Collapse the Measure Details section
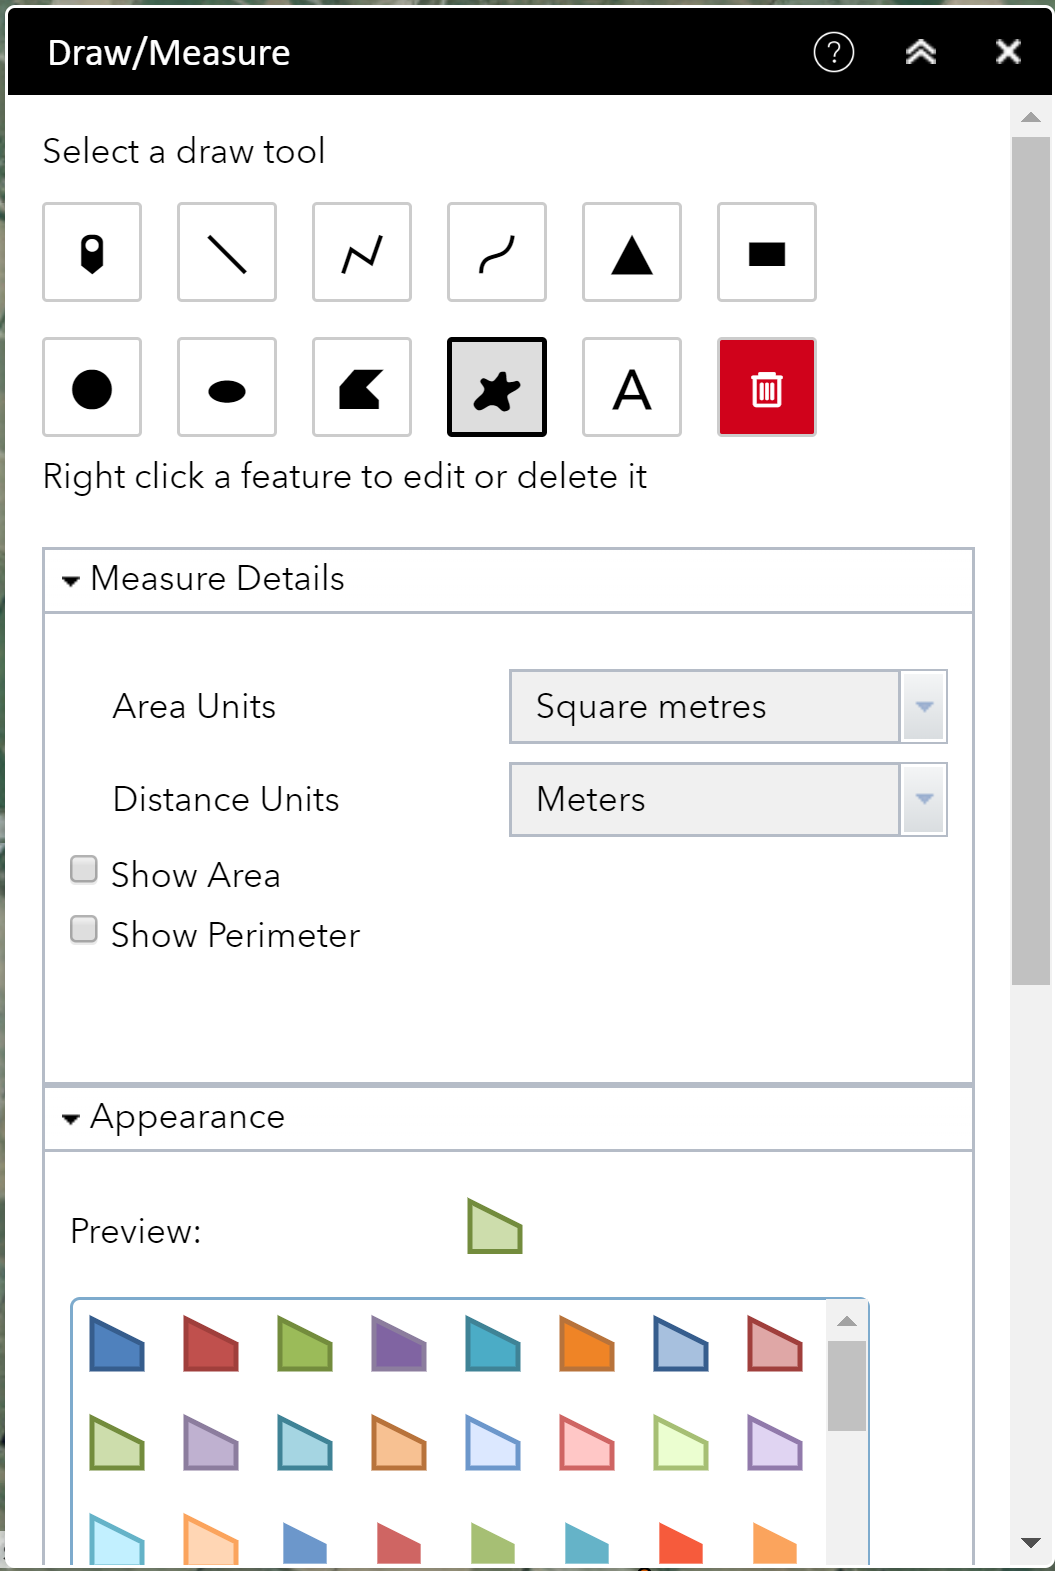 pyautogui.click(x=71, y=580)
